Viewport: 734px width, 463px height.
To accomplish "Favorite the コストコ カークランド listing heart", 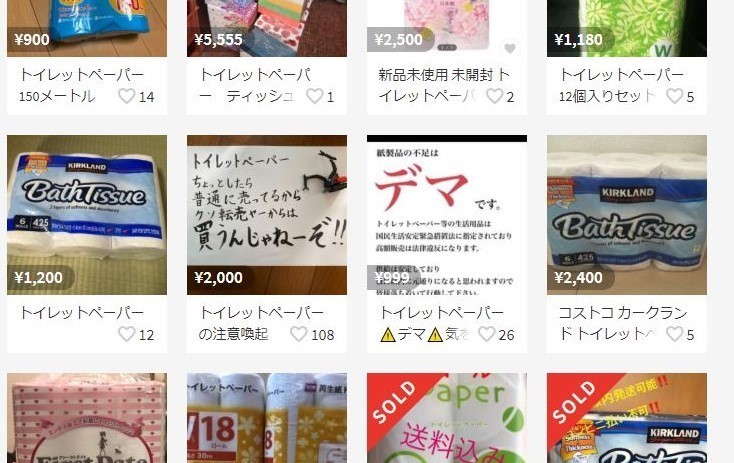I will coord(675,334).
